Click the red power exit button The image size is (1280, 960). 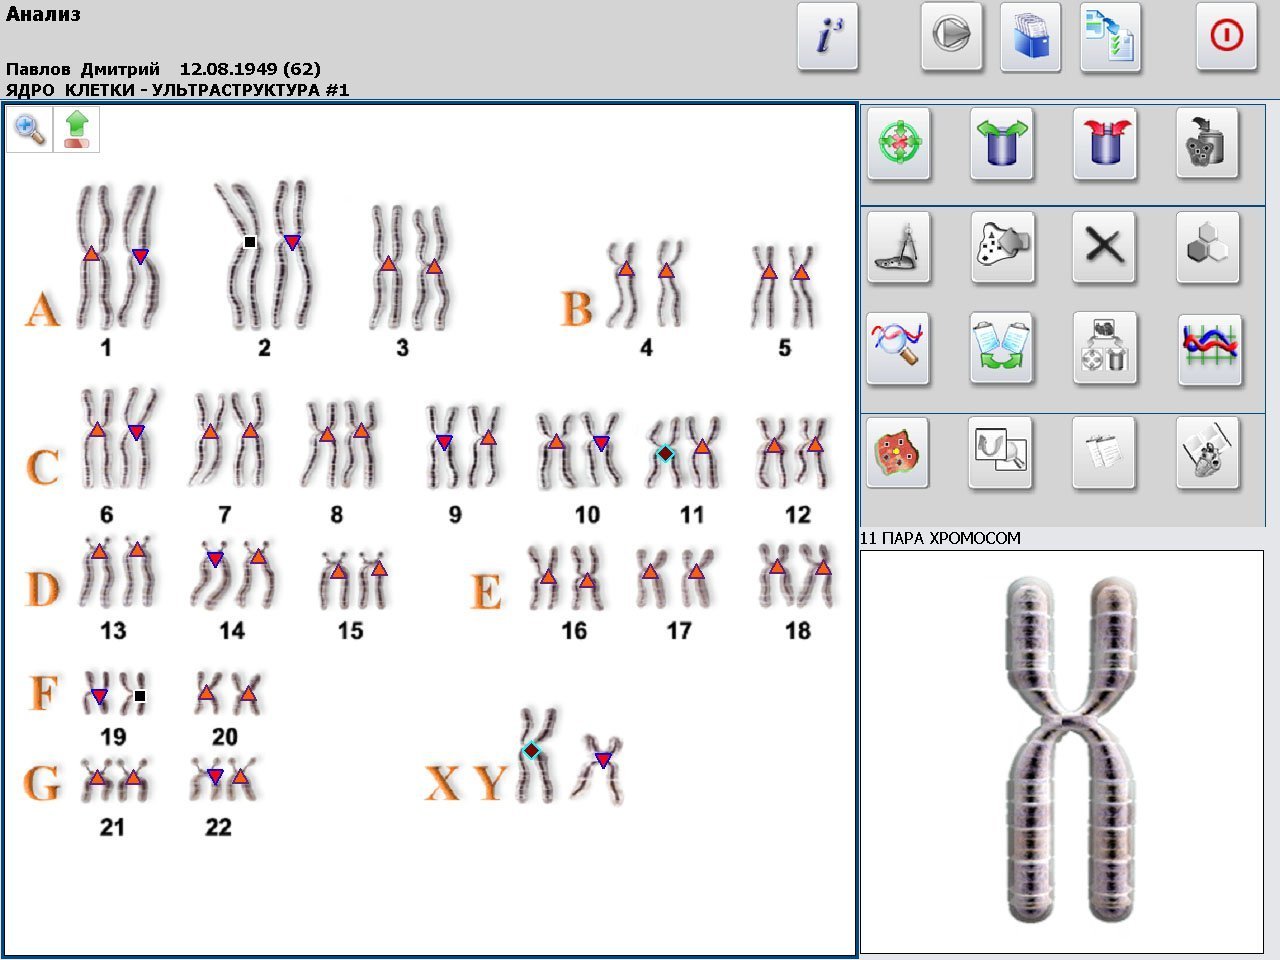1226,37
